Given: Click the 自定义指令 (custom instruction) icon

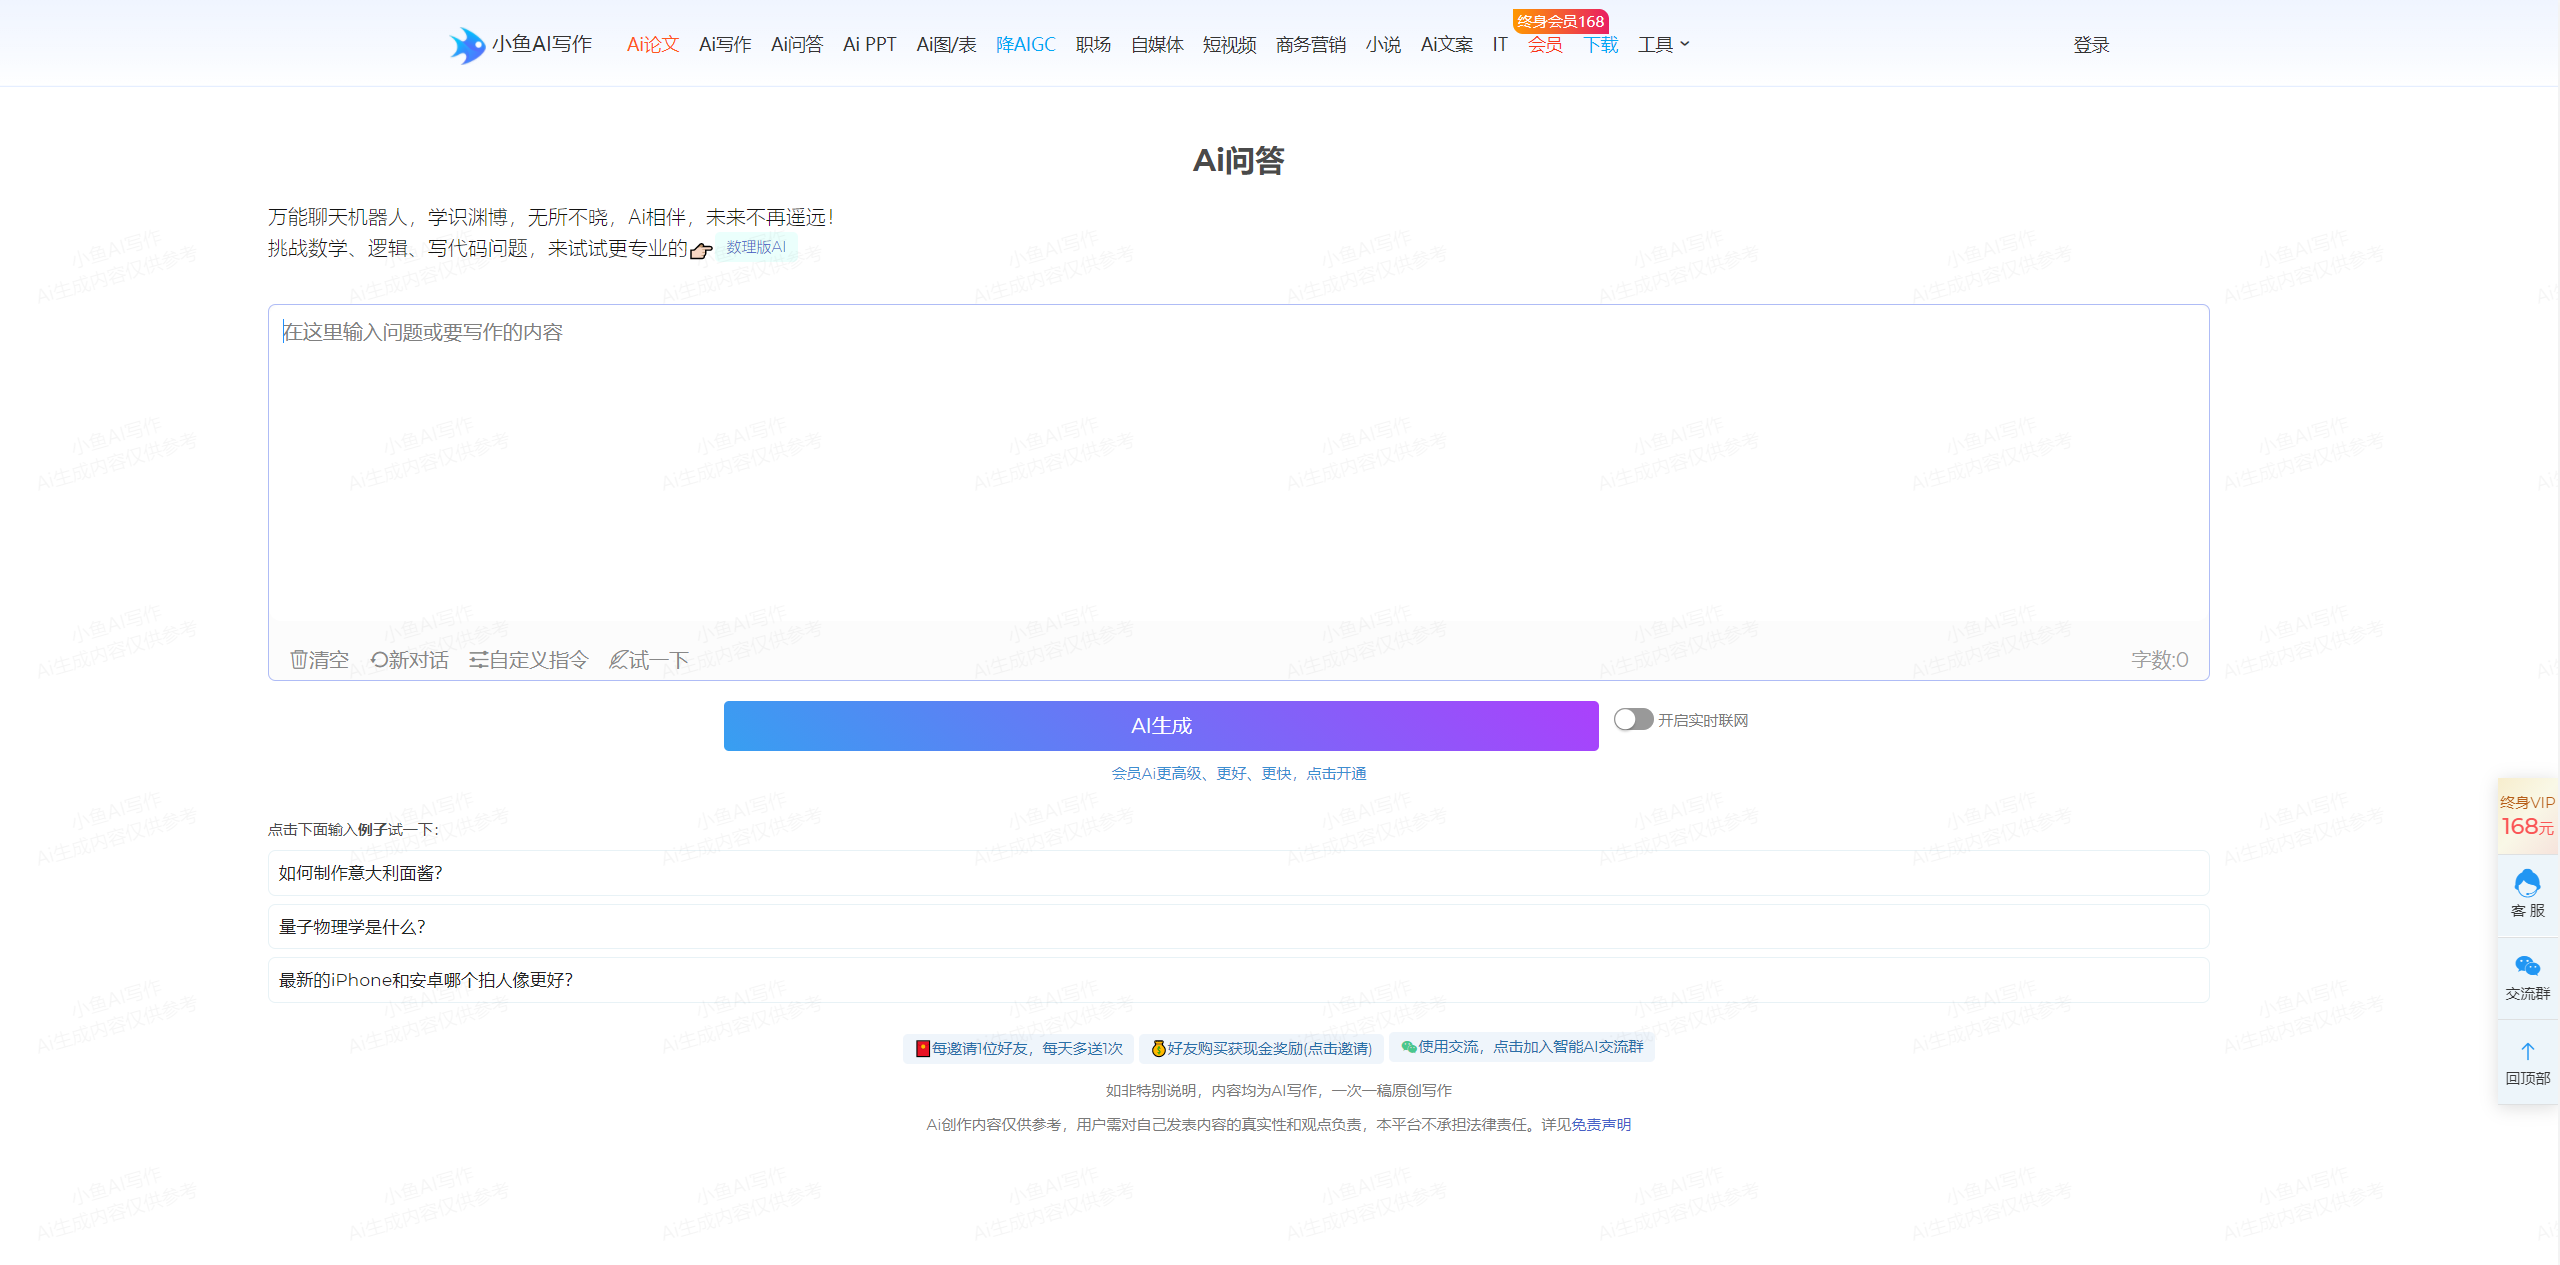Looking at the screenshot, I should [x=526, y=659].
